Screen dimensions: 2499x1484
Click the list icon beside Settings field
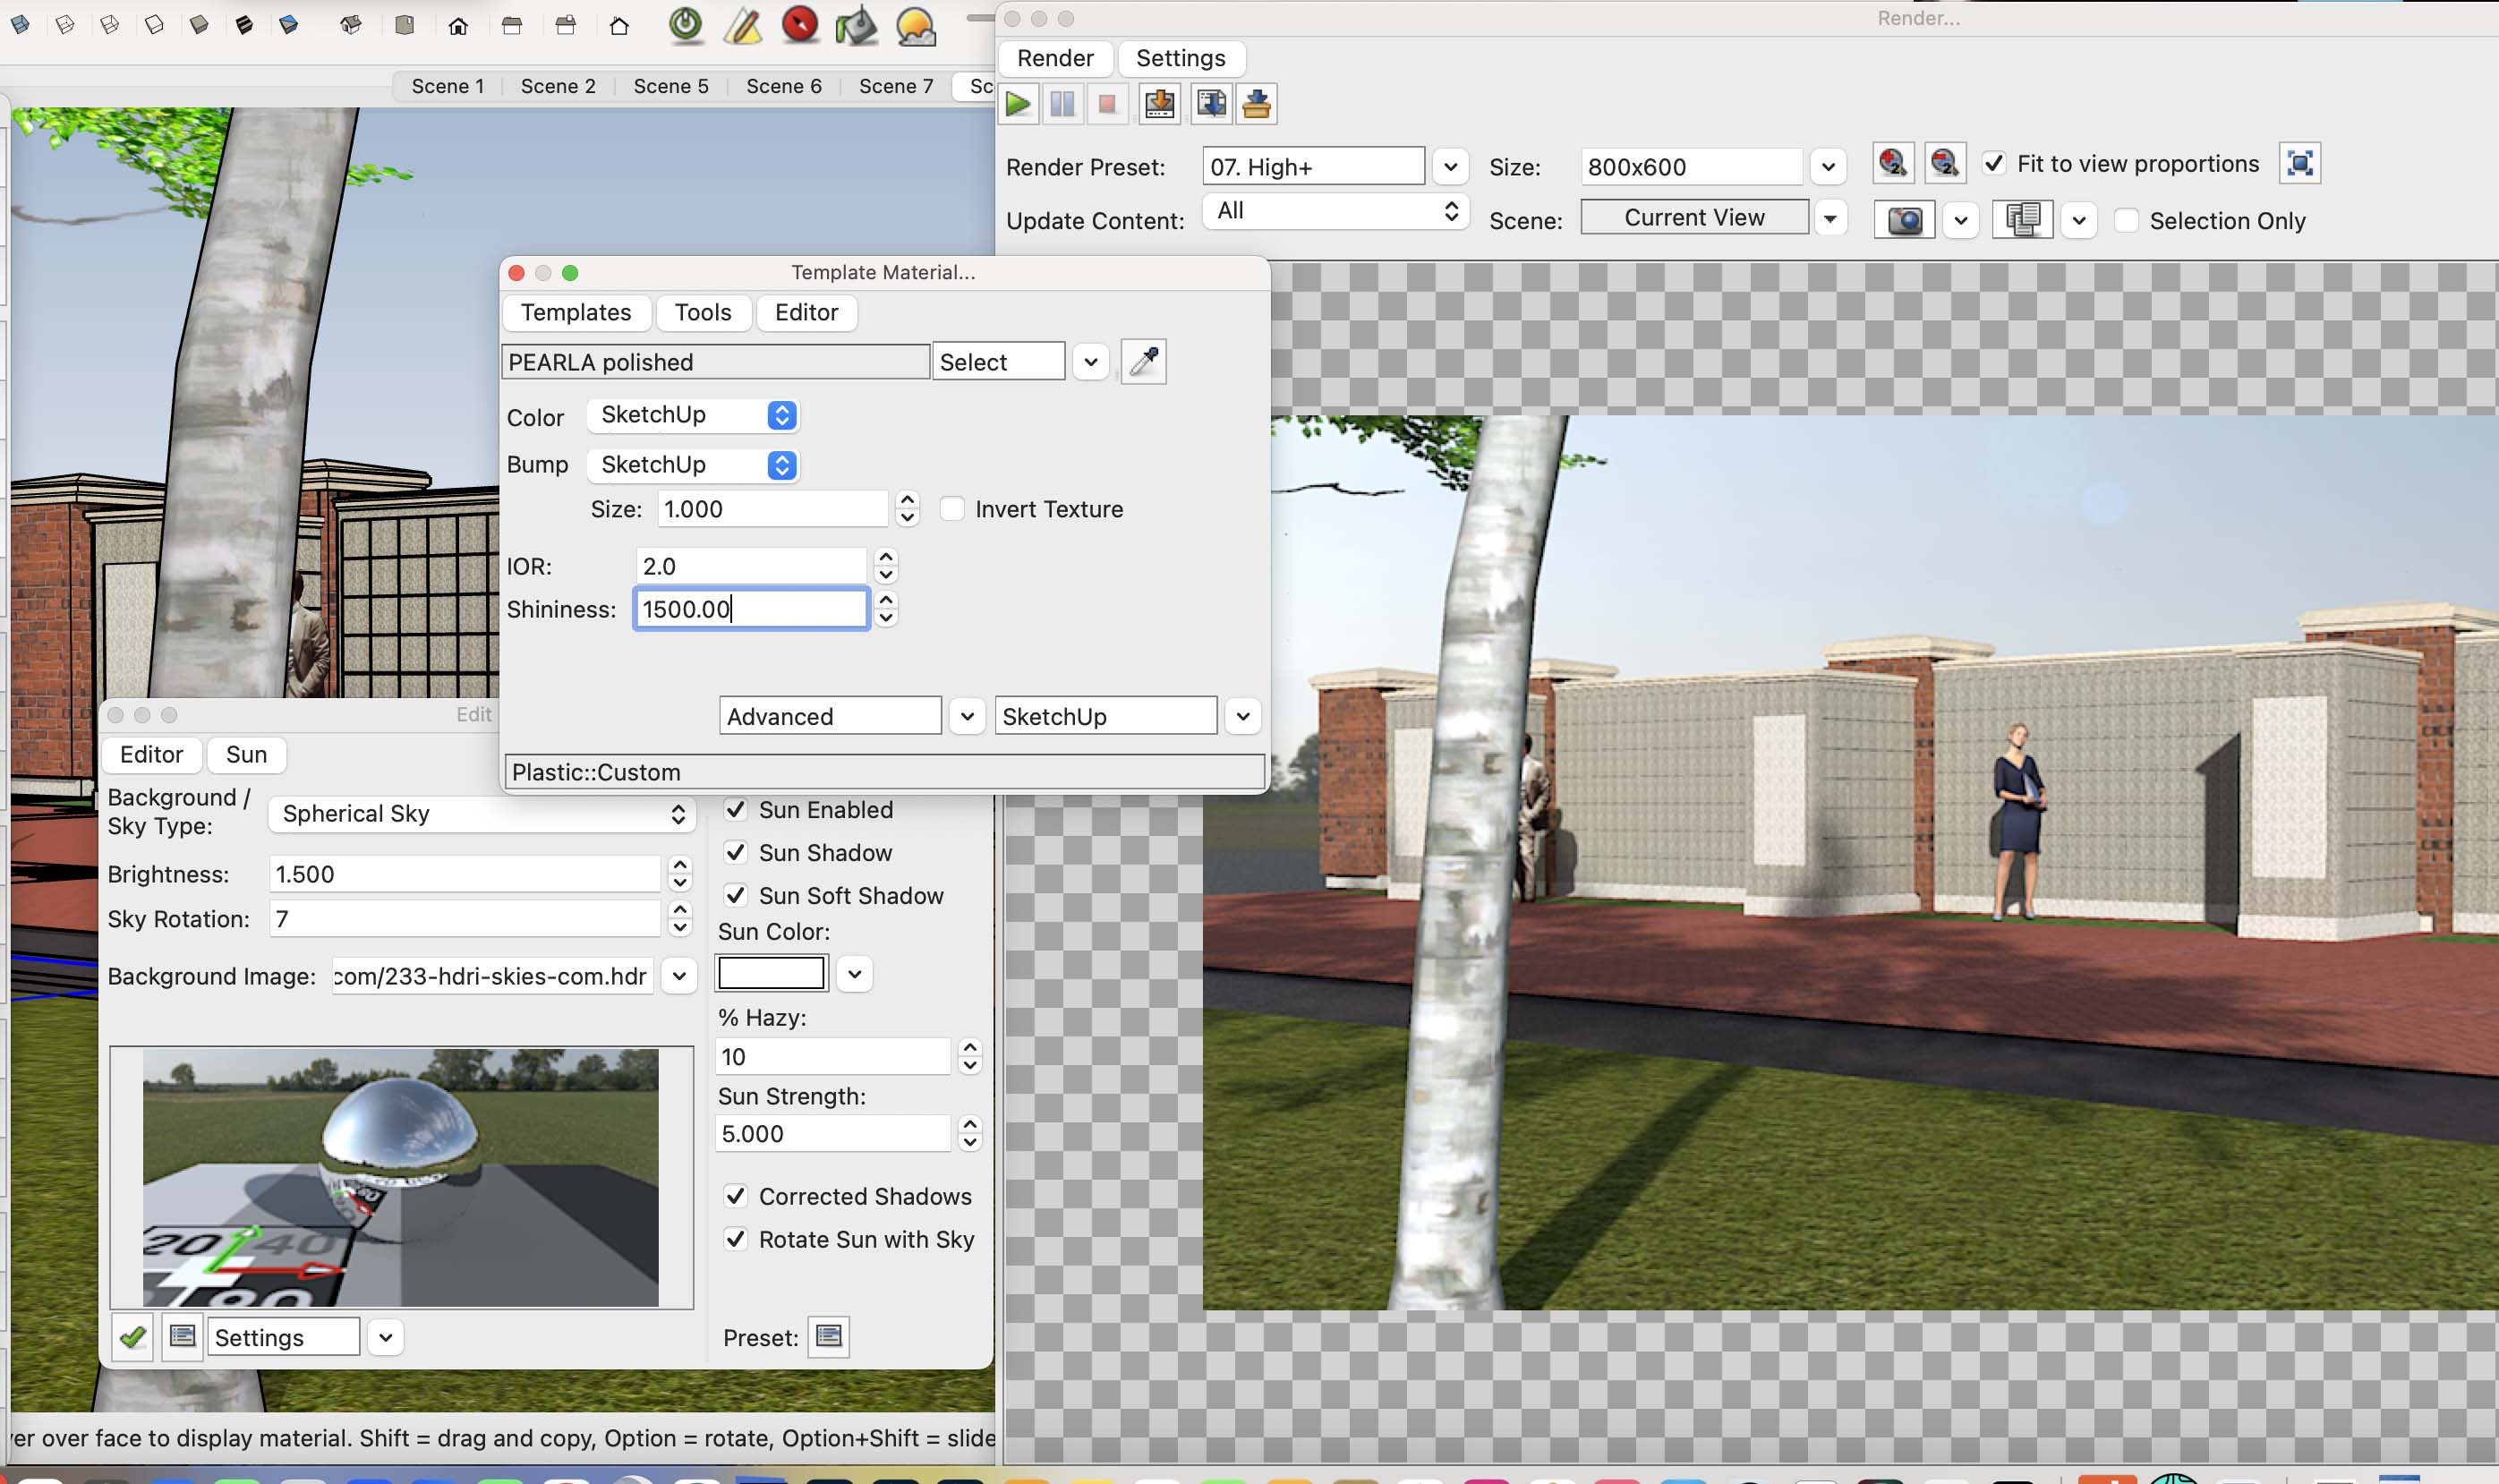pyautogui.click(x=182, y=1337)
